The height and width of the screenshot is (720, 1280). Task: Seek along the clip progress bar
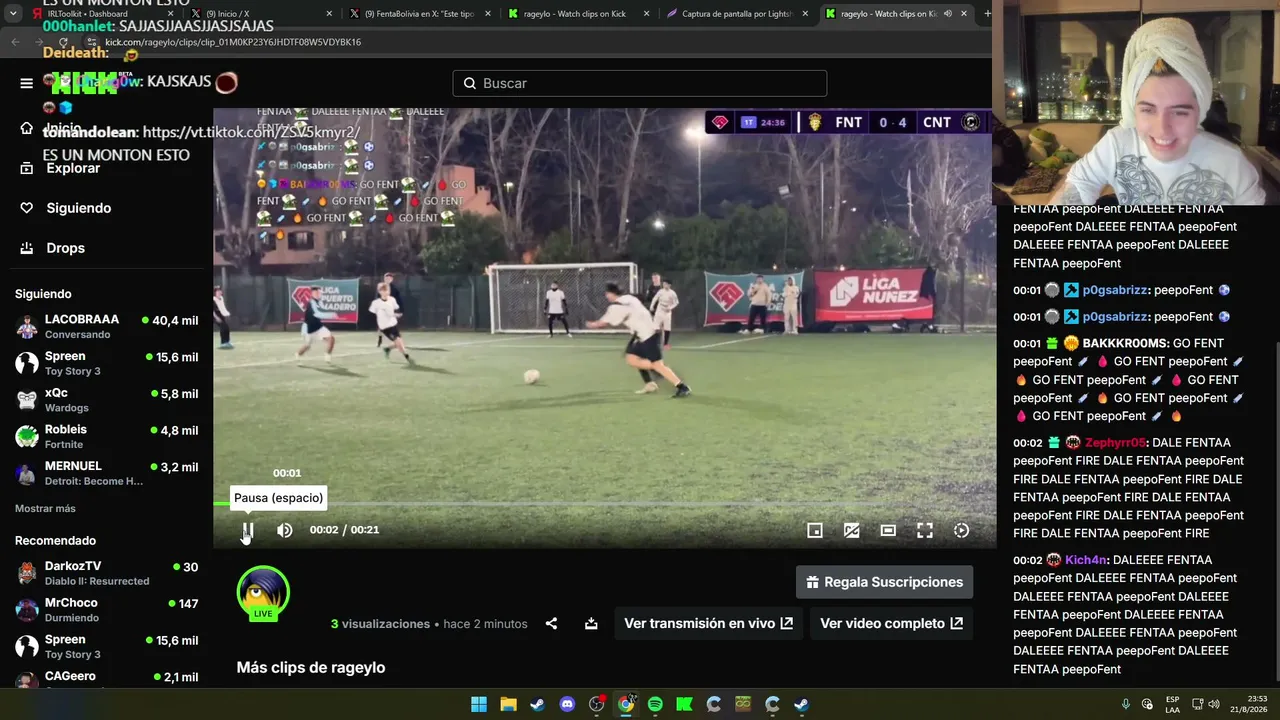(x=605, y=503)
